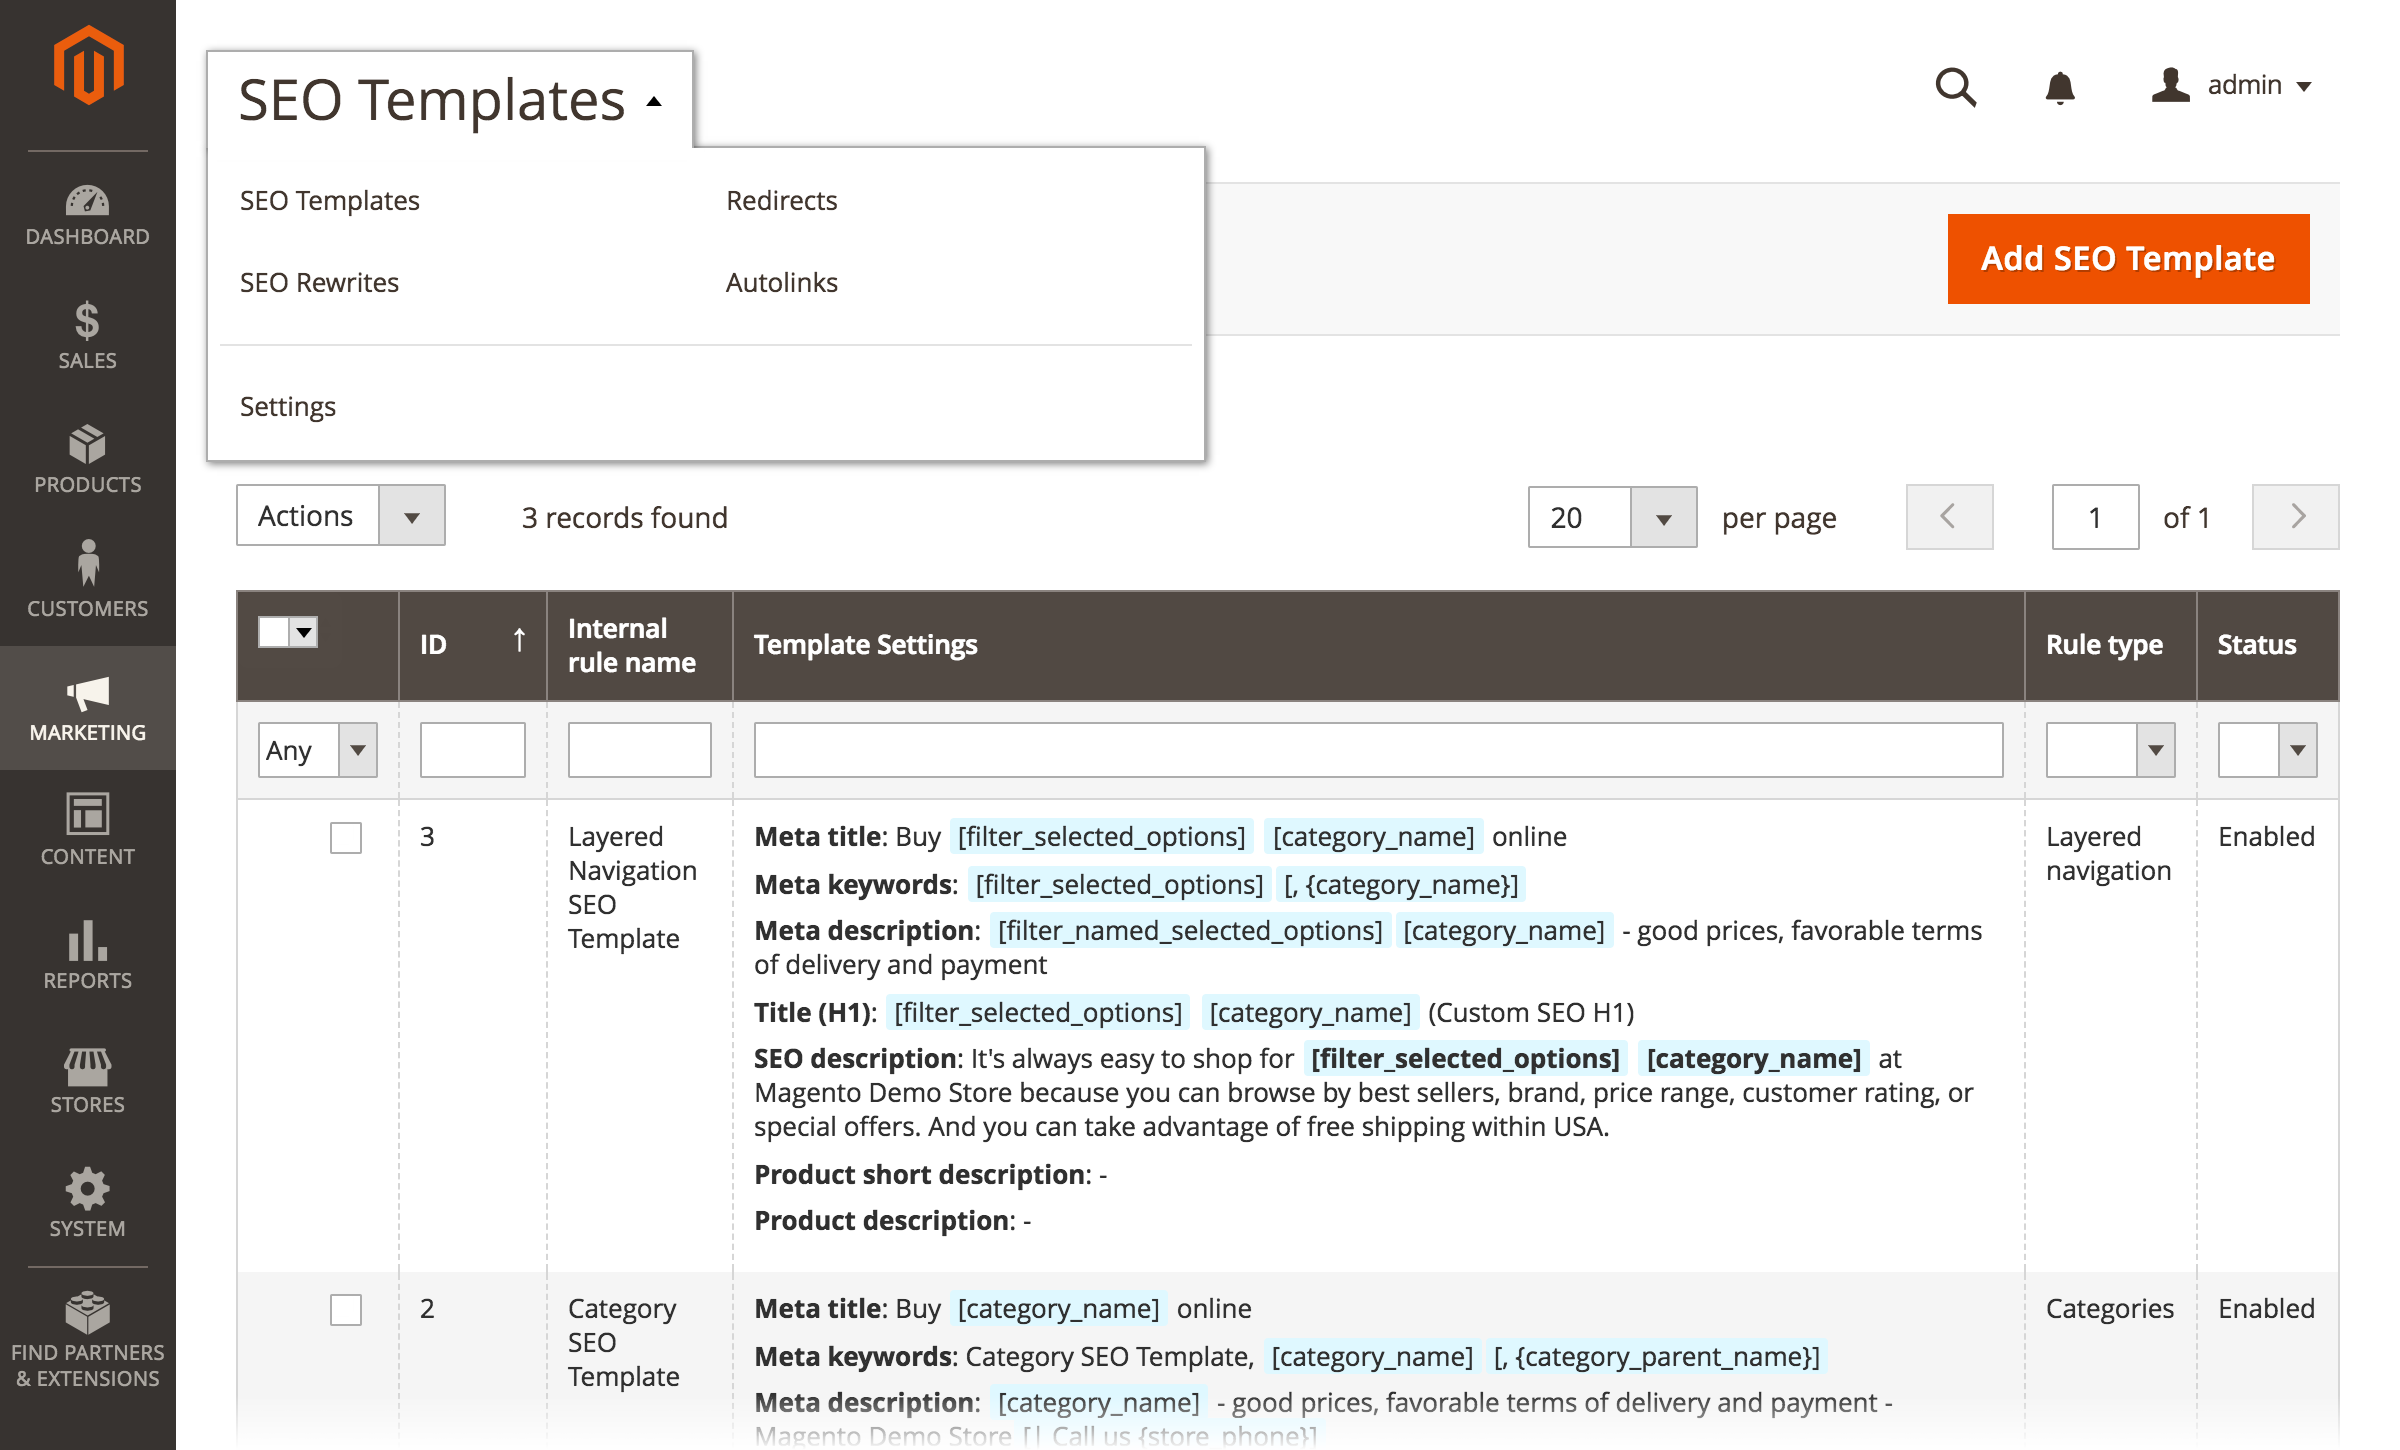The height and width of the screenshot is (1450, 2400).
Task: Select checkbox for template ID 3
Action: pyautogui.click(x=346, y=838)
